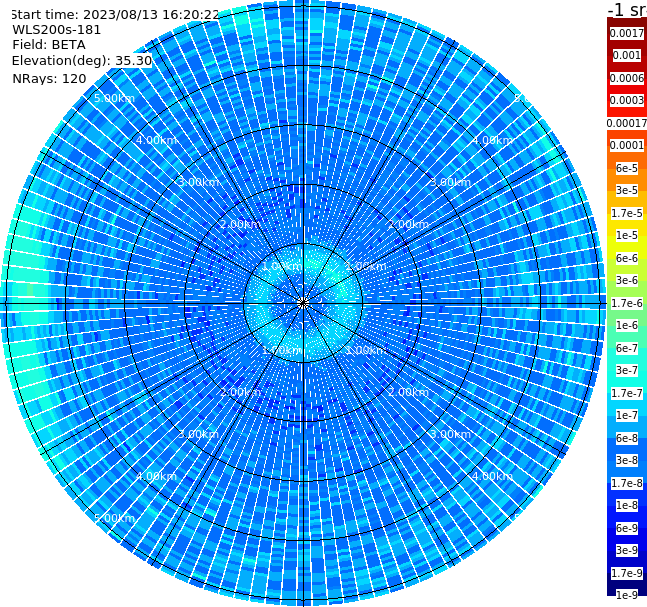Click the '-1 sr' colorbar unit title
This screenshot has width=647, height=607.
[627, 9]
